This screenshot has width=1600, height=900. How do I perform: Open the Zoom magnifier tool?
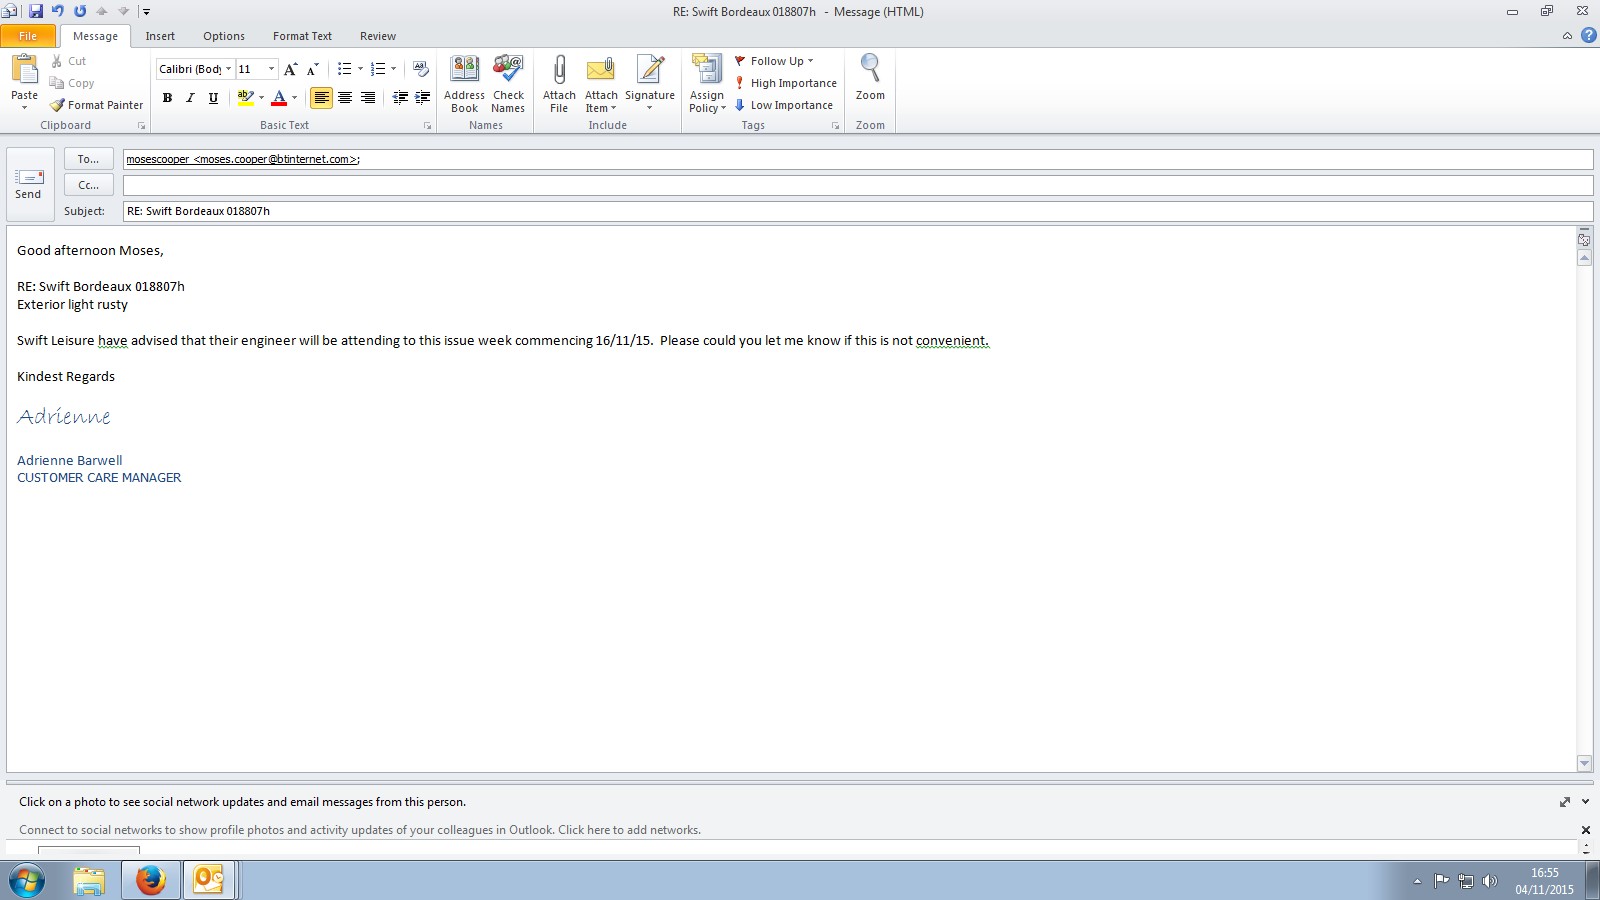point(870,78)
